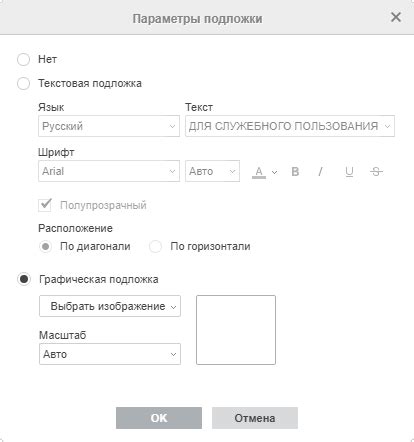
Task: Toggle strikethrough formatting for watermark text
Action: pos(376,172)
